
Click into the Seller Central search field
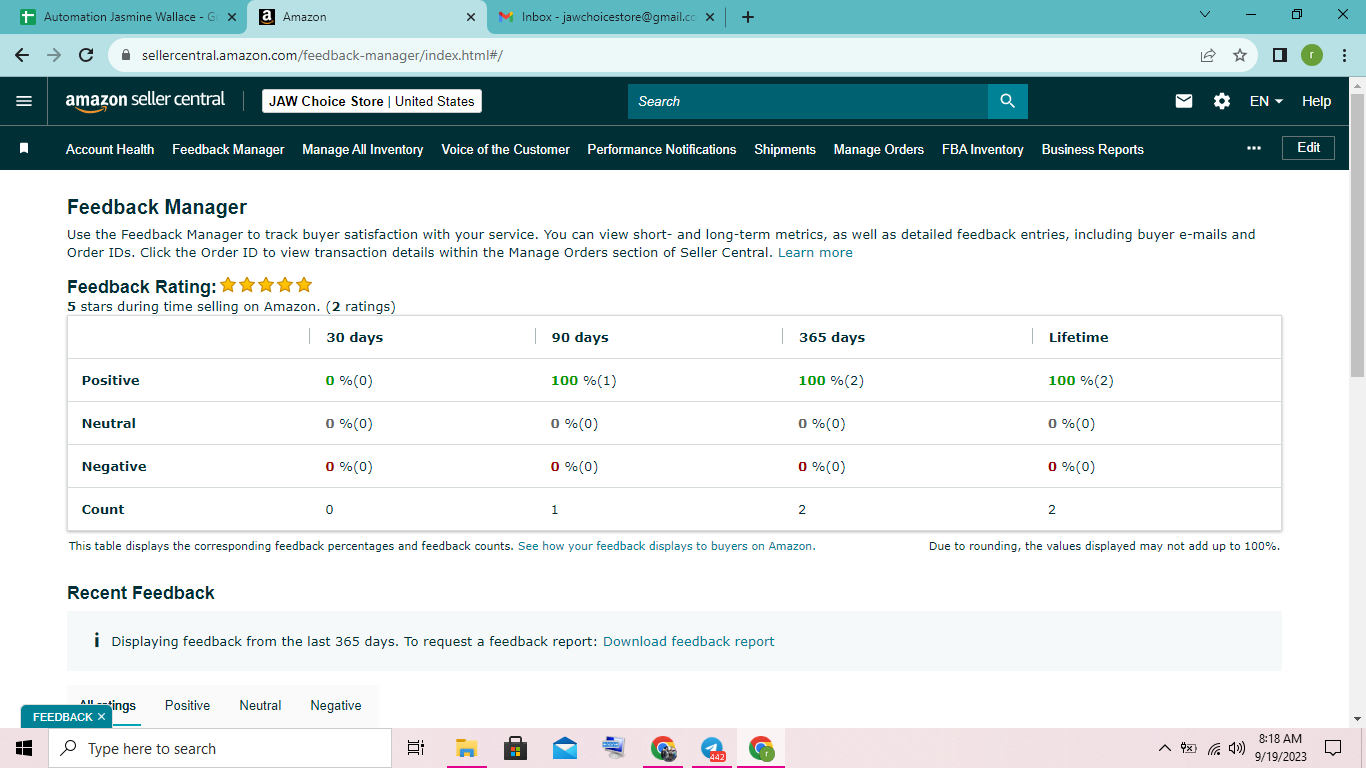(808, 101)
